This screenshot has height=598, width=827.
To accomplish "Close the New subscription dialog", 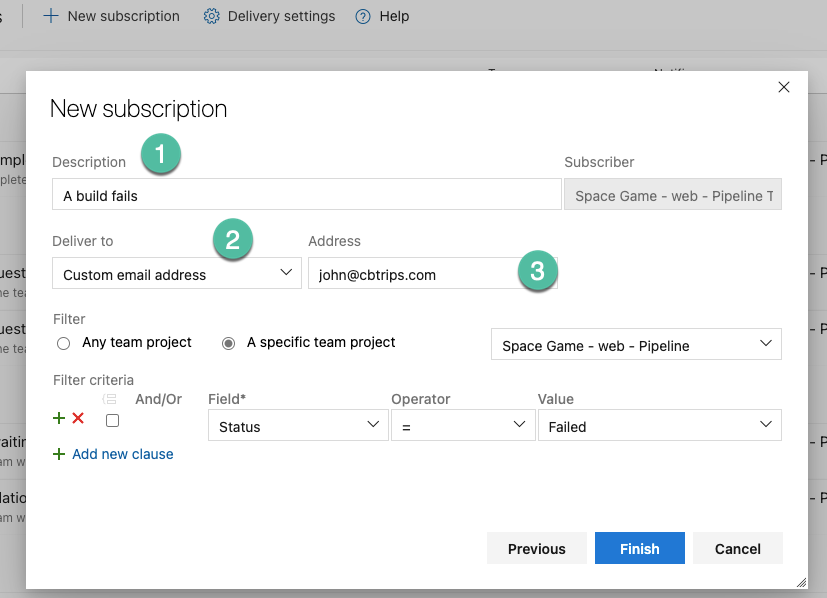I will coord(784,87).
